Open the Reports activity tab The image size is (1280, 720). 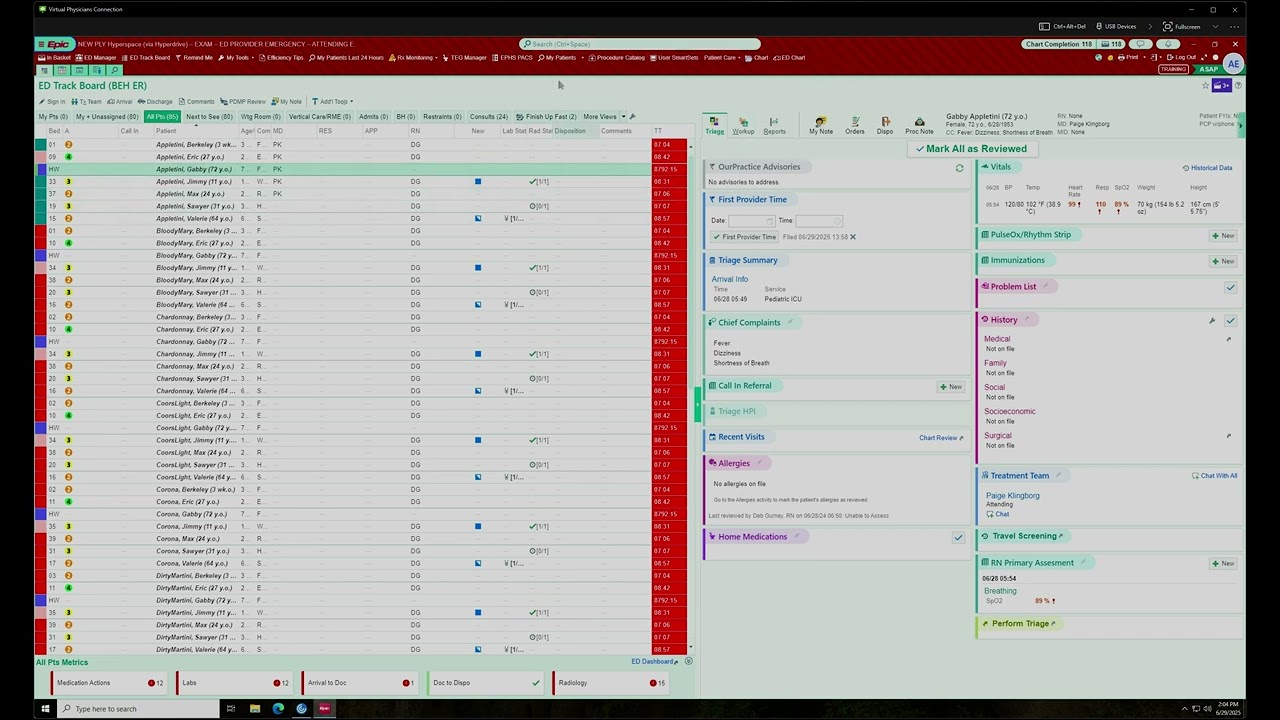click(774, 126)
